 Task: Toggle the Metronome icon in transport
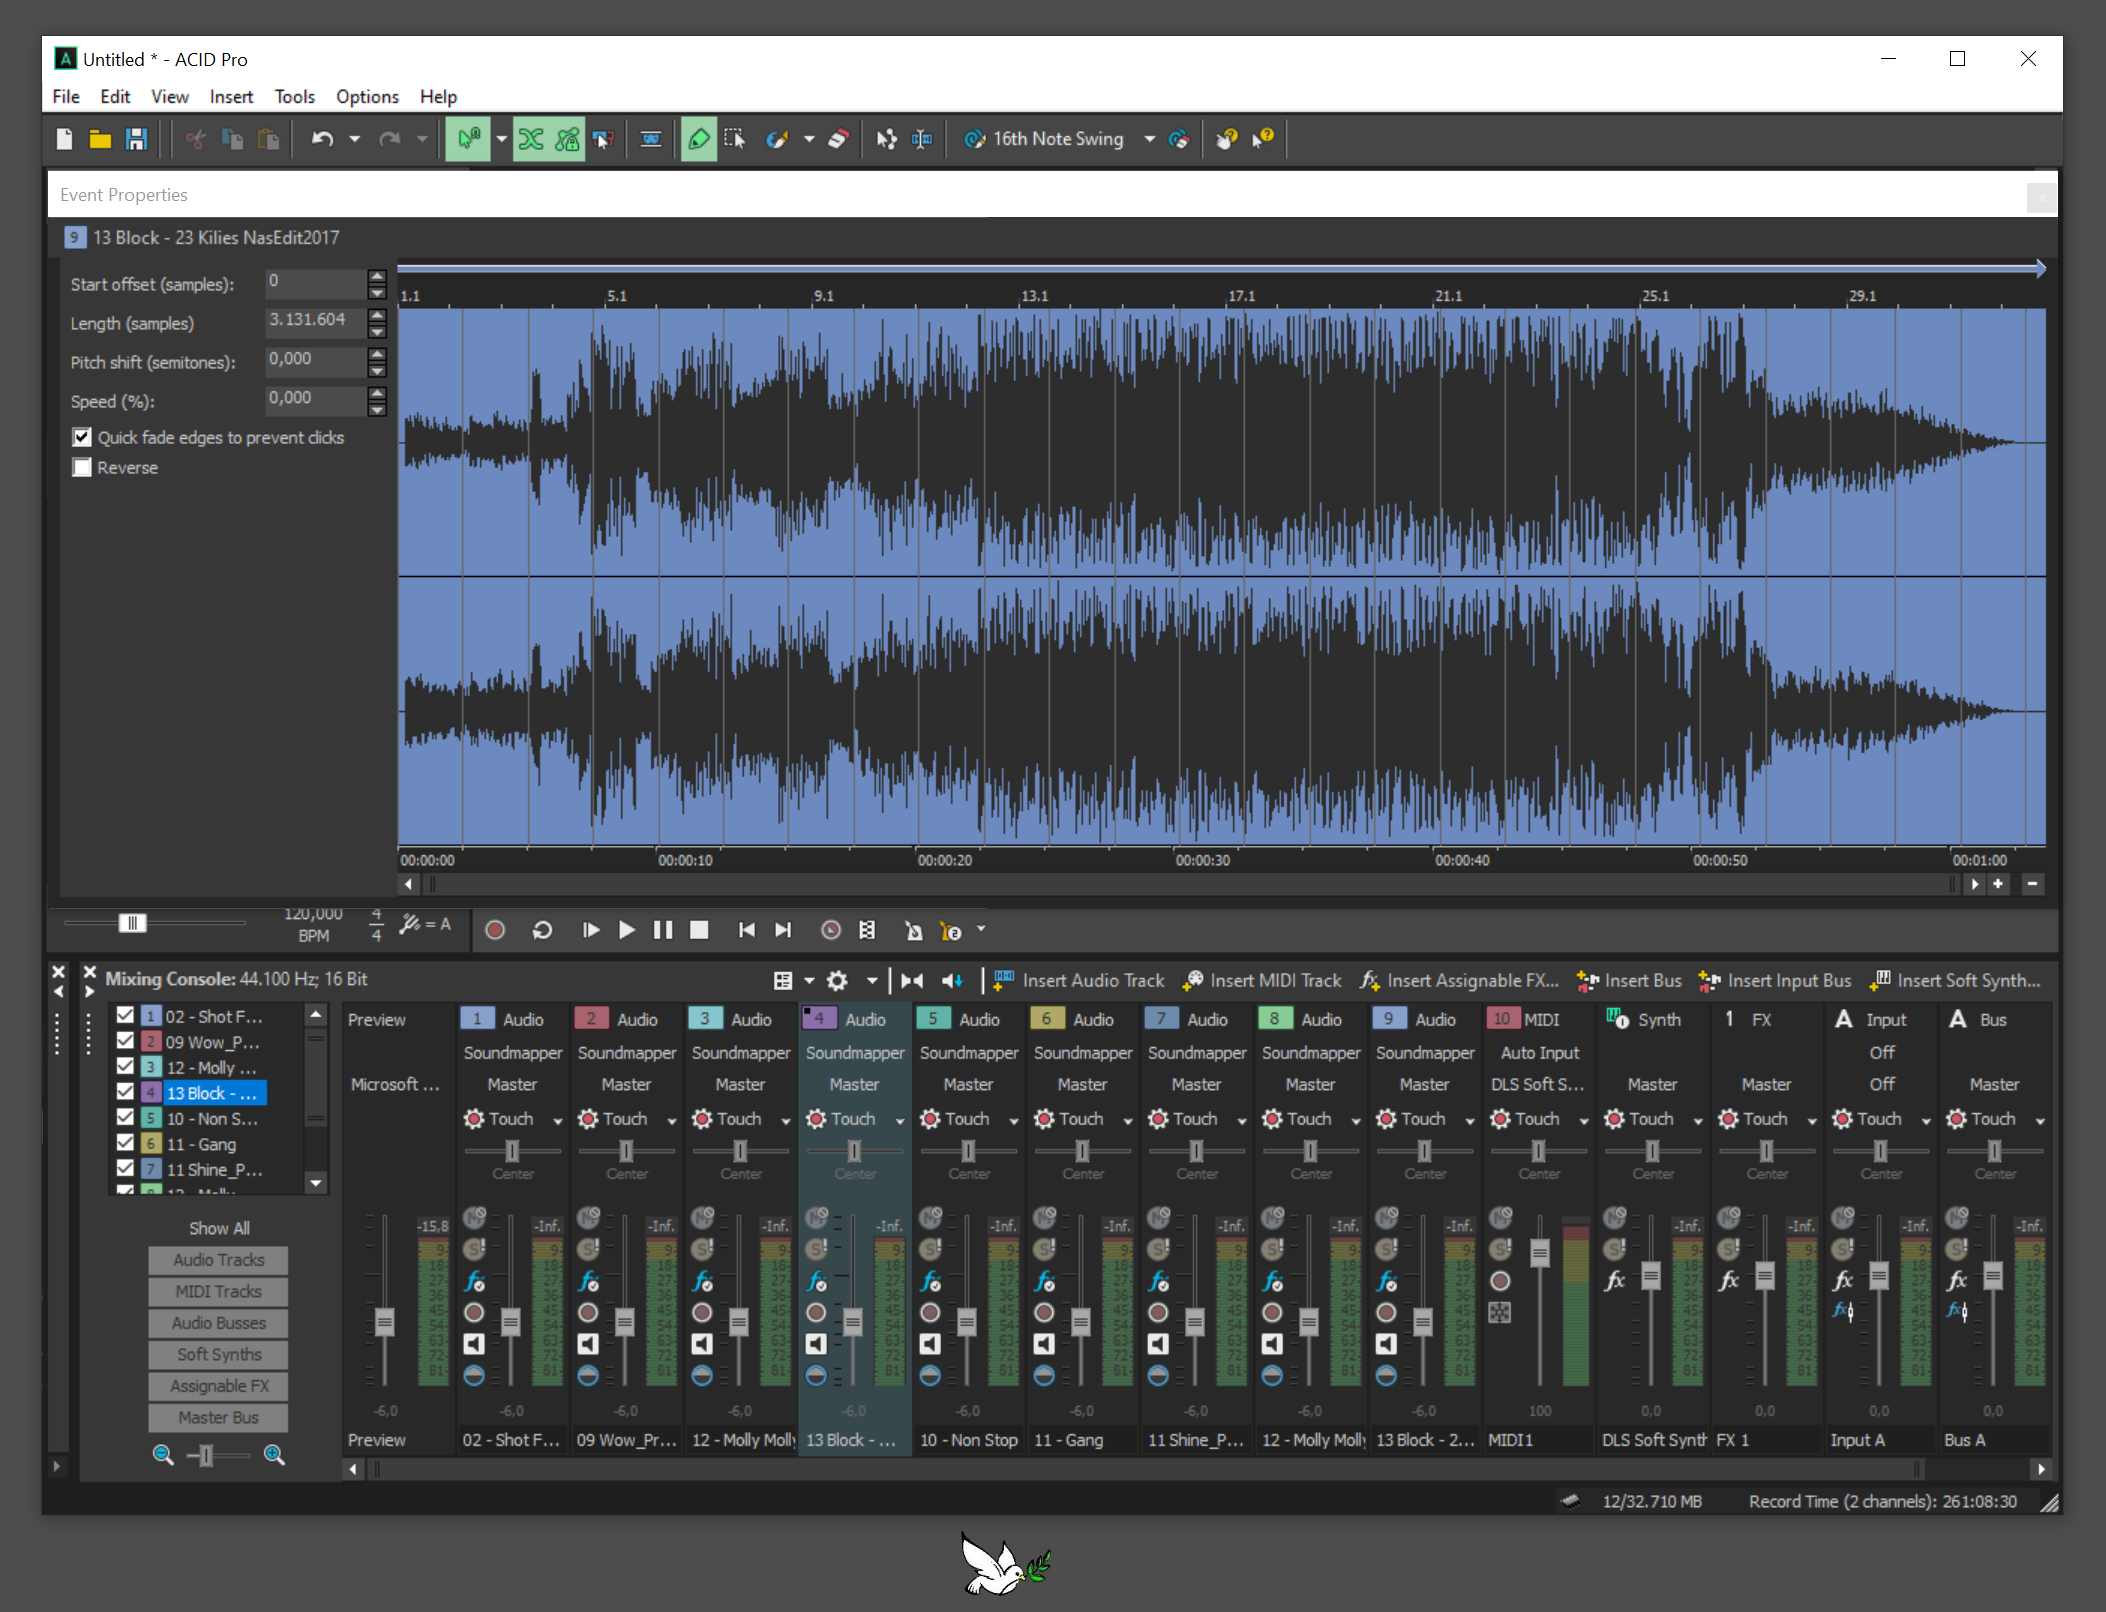(x=913, y=930)
